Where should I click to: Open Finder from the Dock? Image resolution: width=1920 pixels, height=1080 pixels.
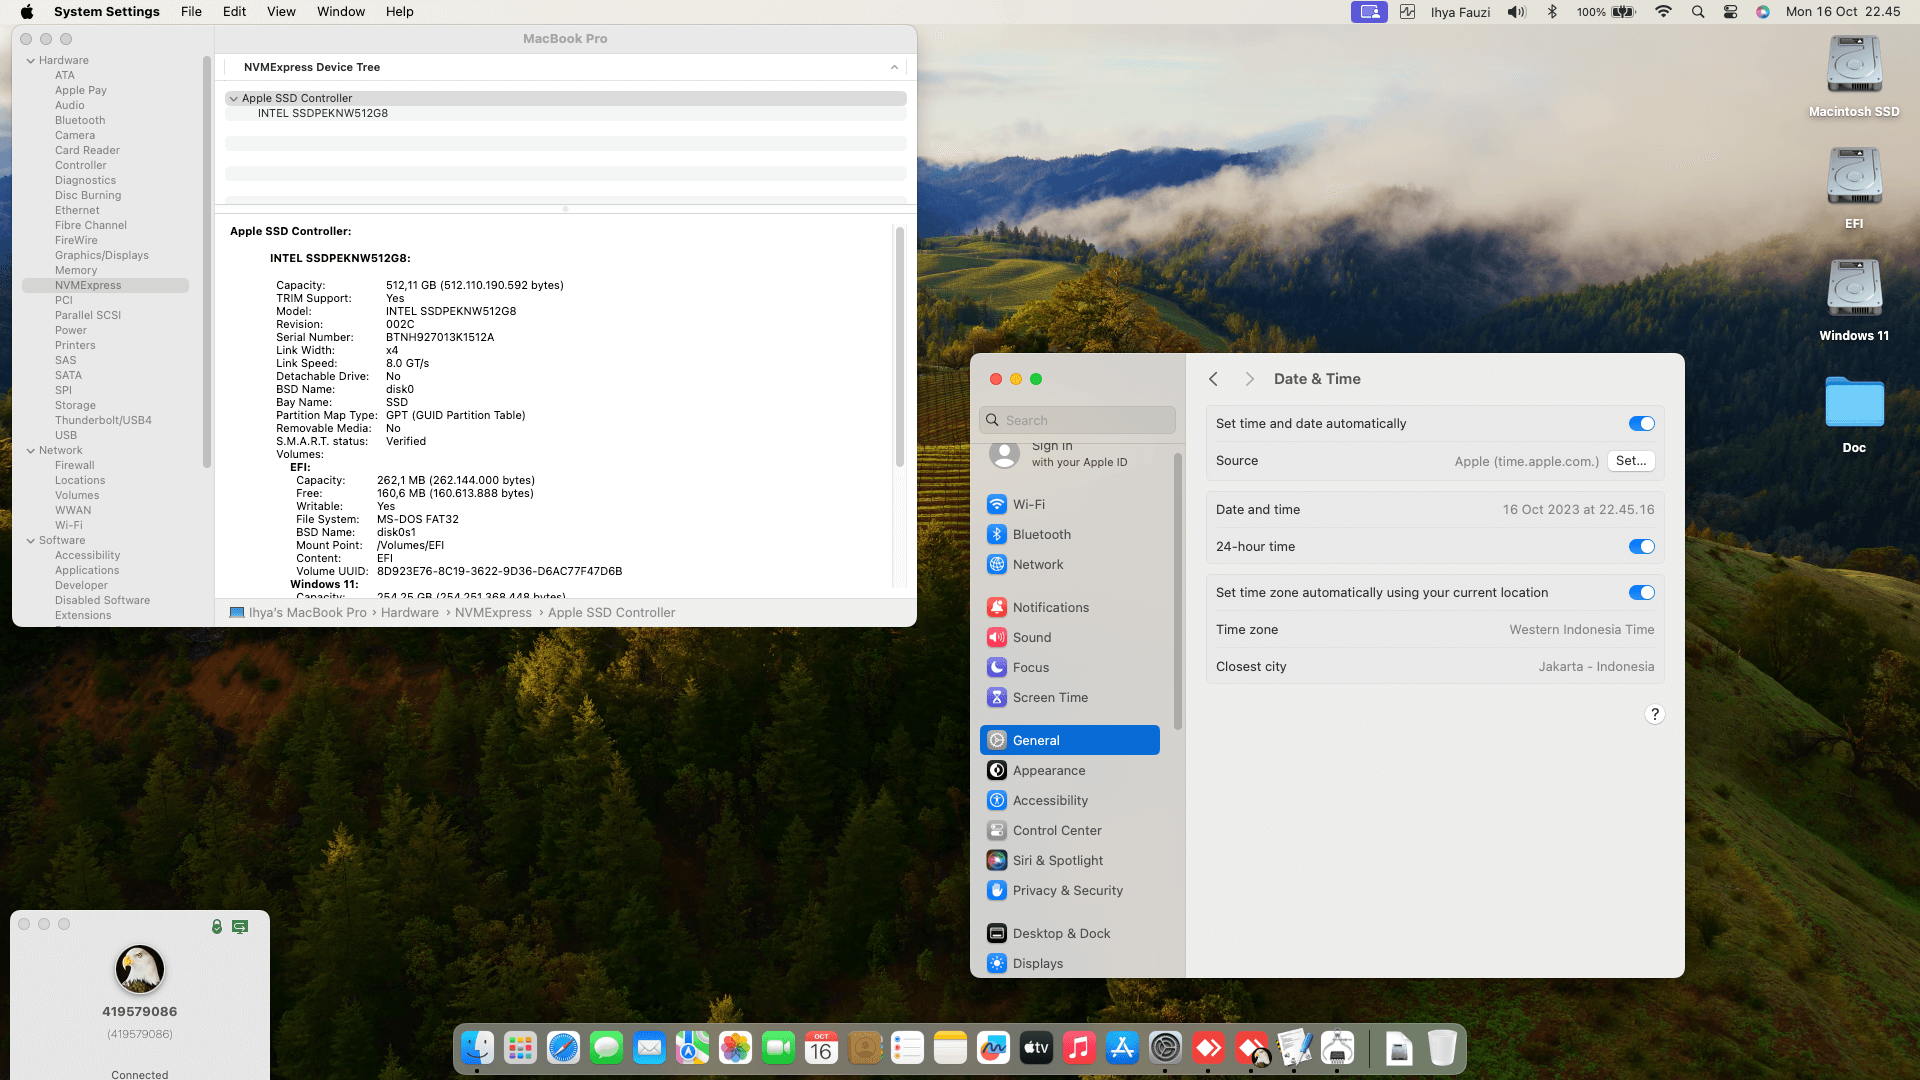click(477, 1048)
